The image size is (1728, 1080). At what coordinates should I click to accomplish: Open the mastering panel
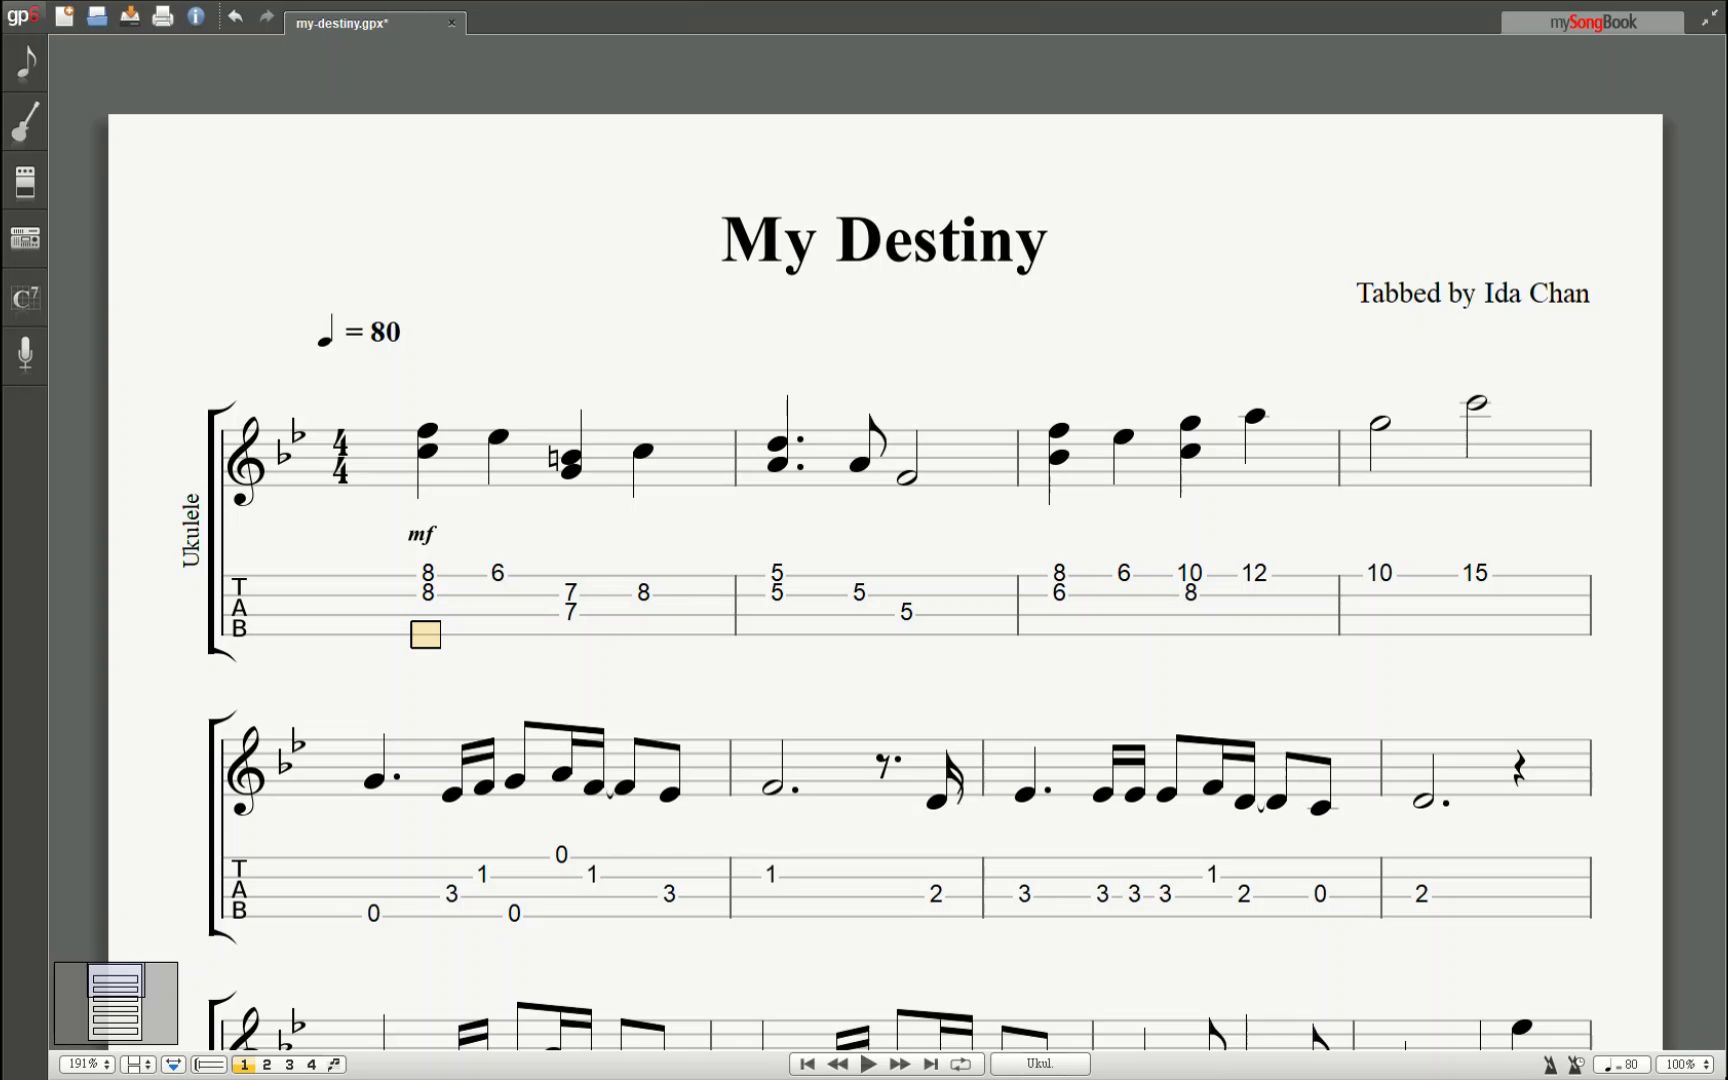25,238
